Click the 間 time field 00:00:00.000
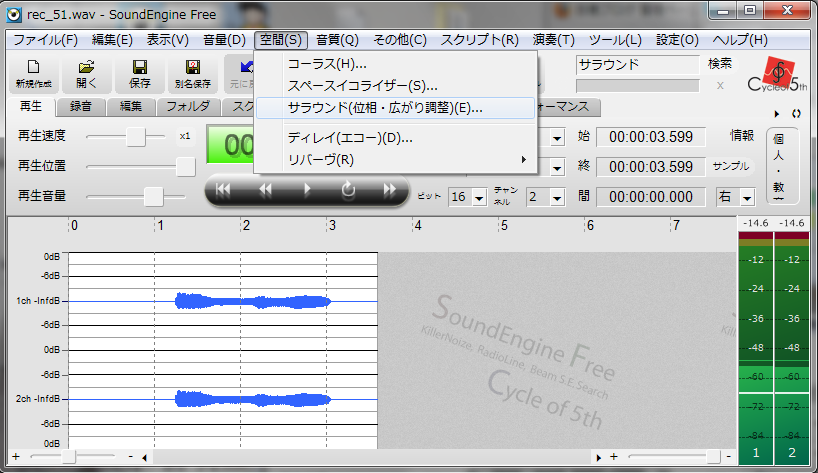Image resolution: width=818 pixels, height=473 pixels. click(x=651, y=197)
